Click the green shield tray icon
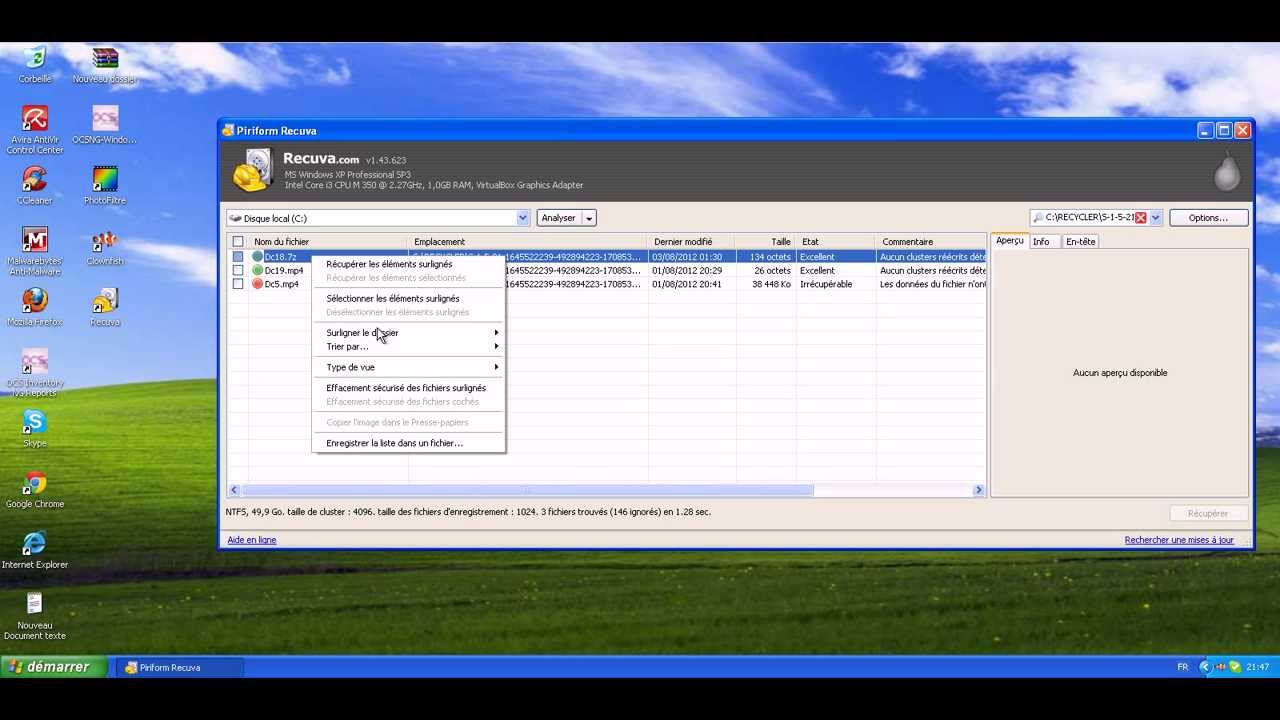1280x720 pixels. [1235, 667]
